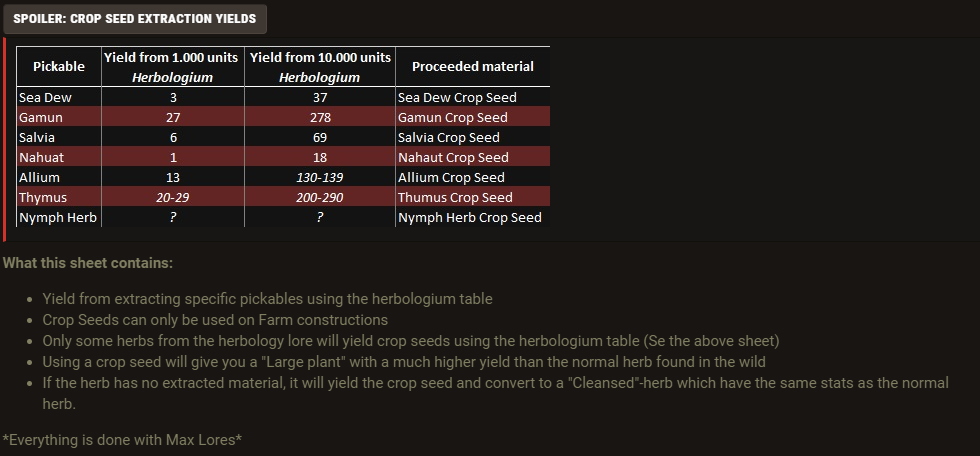This screenshot has width=980, height=456.
Task: Click the 'Everything is done with Max Lores' note
Action: [x=122, y=440]
